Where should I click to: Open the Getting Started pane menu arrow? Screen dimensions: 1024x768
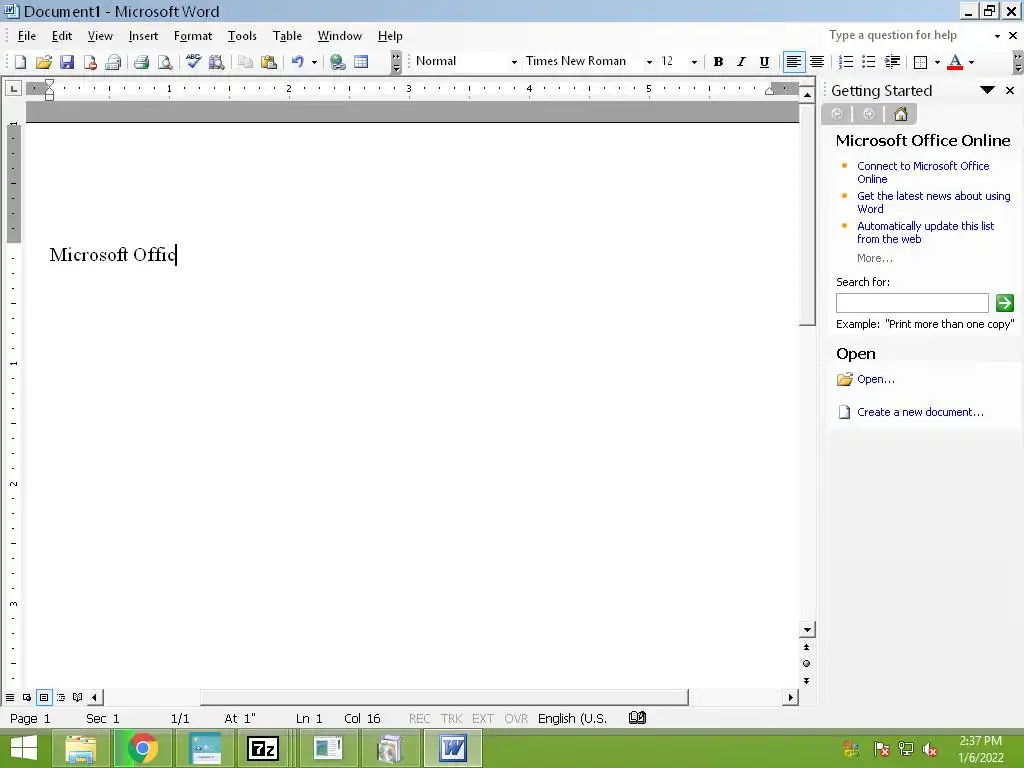pyautogui.click(x=987, y=90)
